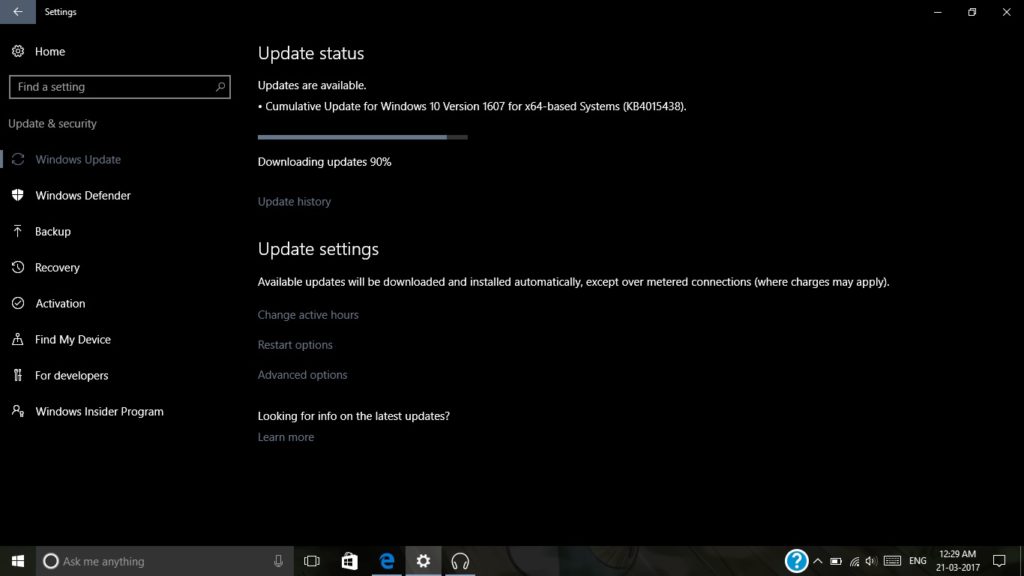The height and width of the screenshot is (576, 1024).
Task: Open For developers settings
Action: point(72,376)
